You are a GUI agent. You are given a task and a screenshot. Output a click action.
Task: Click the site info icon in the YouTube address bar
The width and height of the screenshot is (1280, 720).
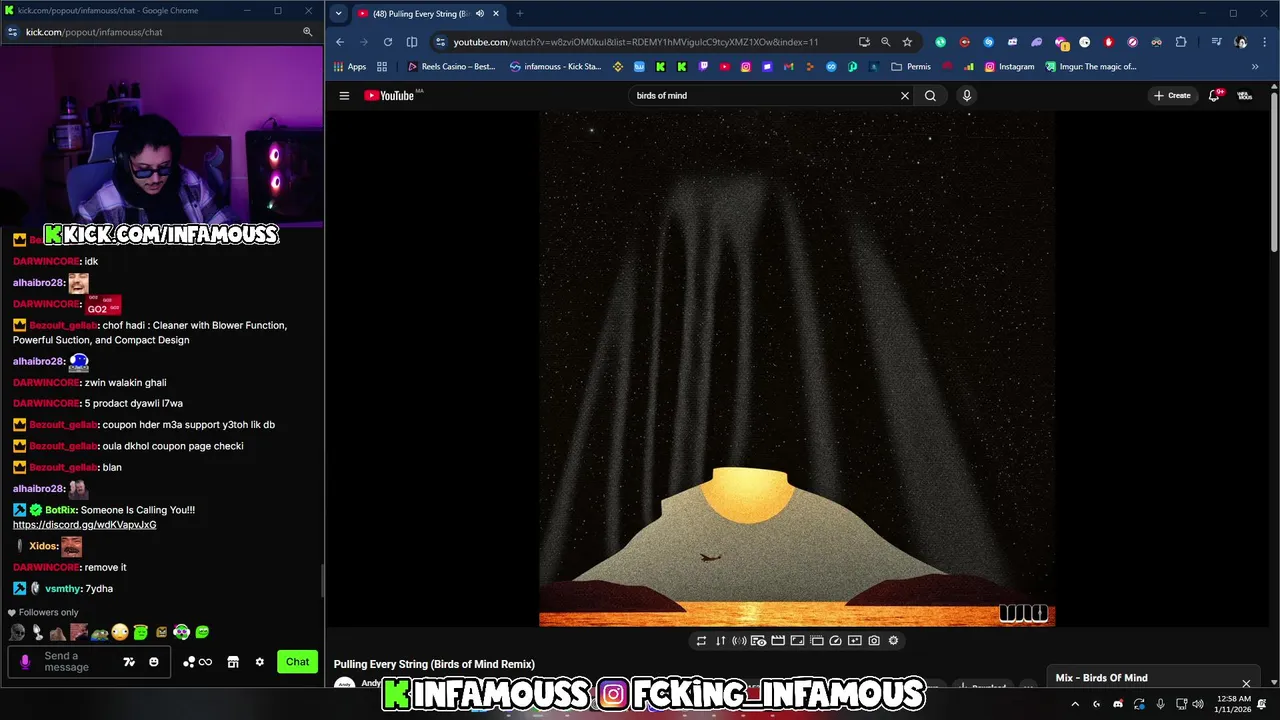point(440,42)
